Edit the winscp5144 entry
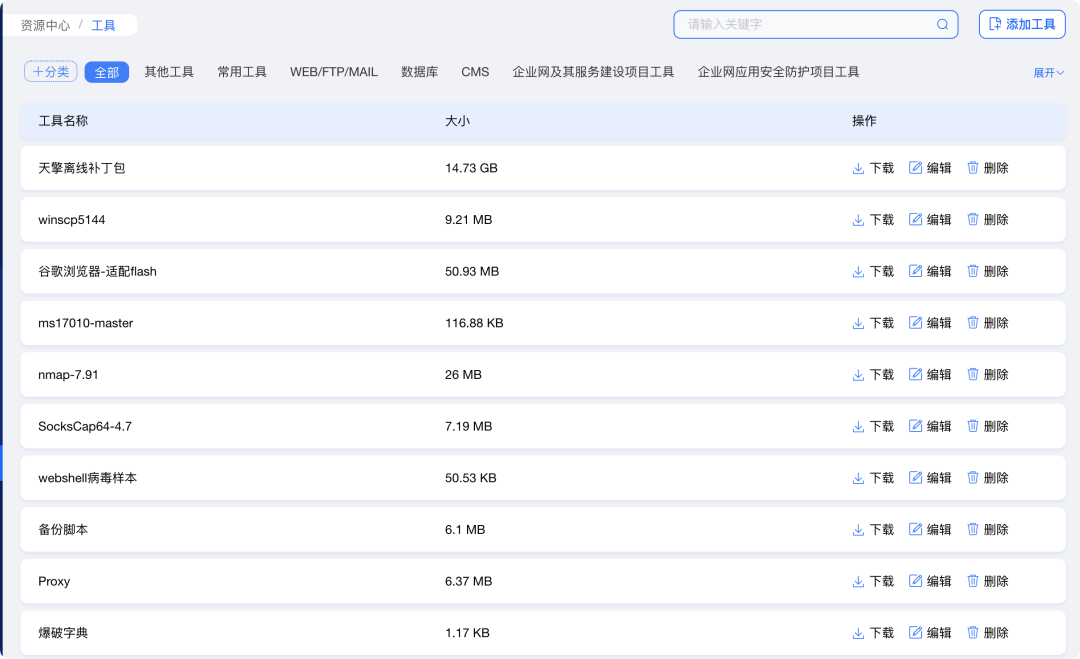Viewport: 1080px width, 659px height. 930,220
